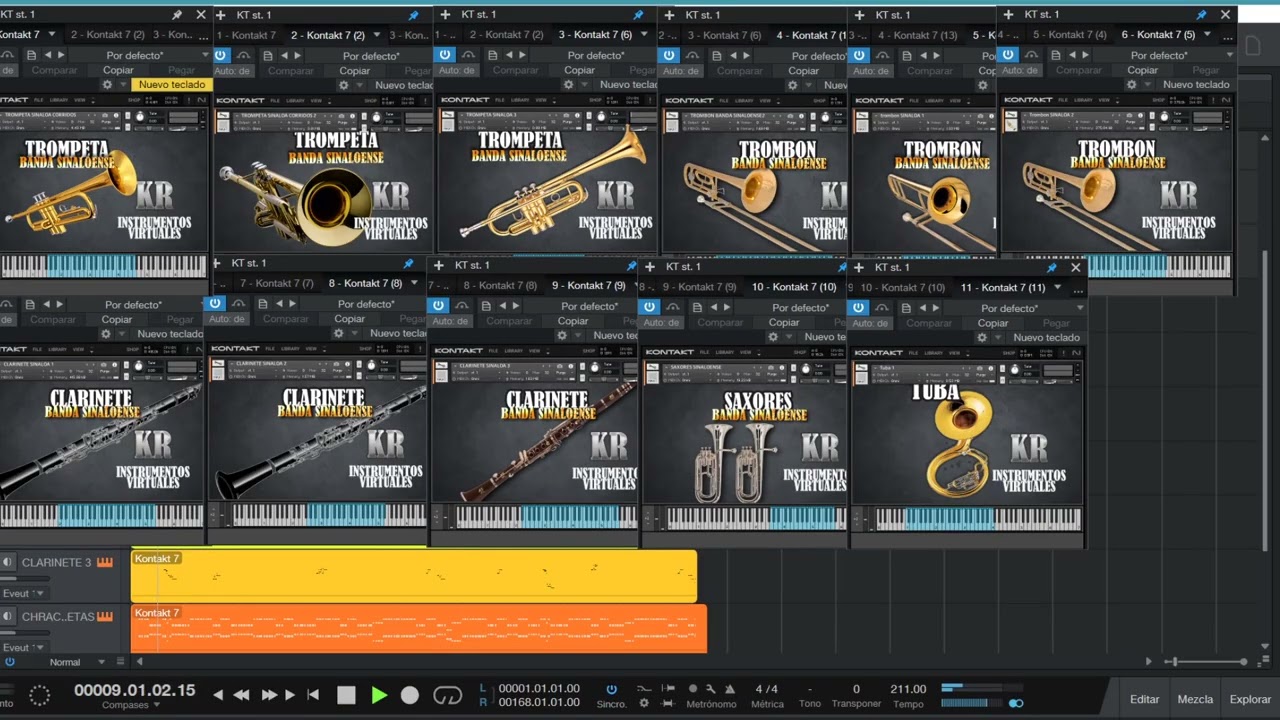Click the Transponer value 0
Image resolution: width=1280 pixels, height=720 pixels.
856,689
